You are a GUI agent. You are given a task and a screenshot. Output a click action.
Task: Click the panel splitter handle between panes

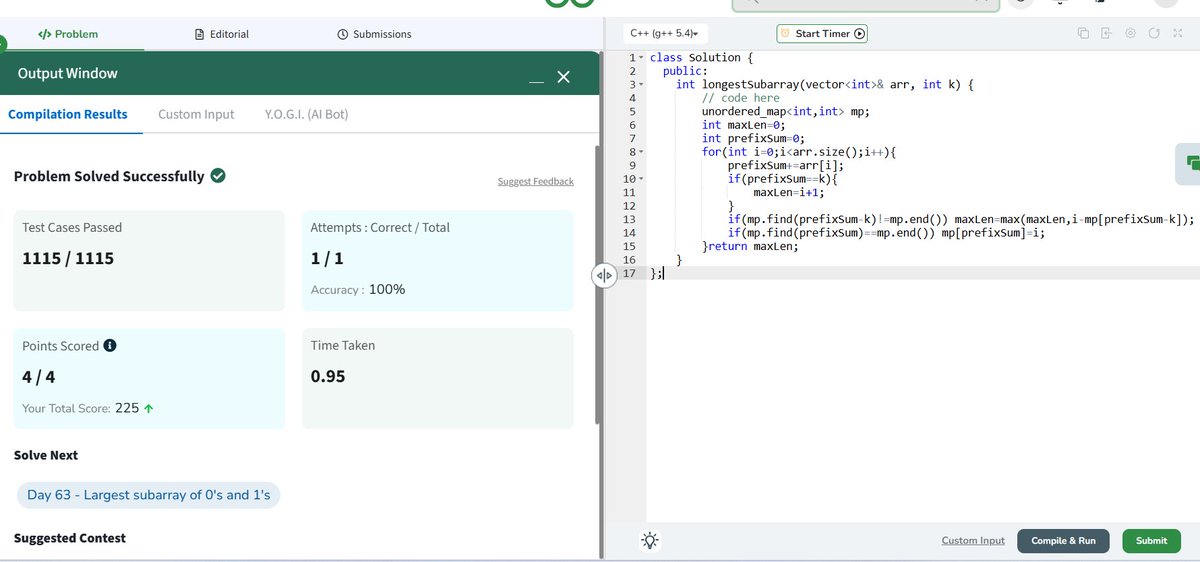pos(604,276)
